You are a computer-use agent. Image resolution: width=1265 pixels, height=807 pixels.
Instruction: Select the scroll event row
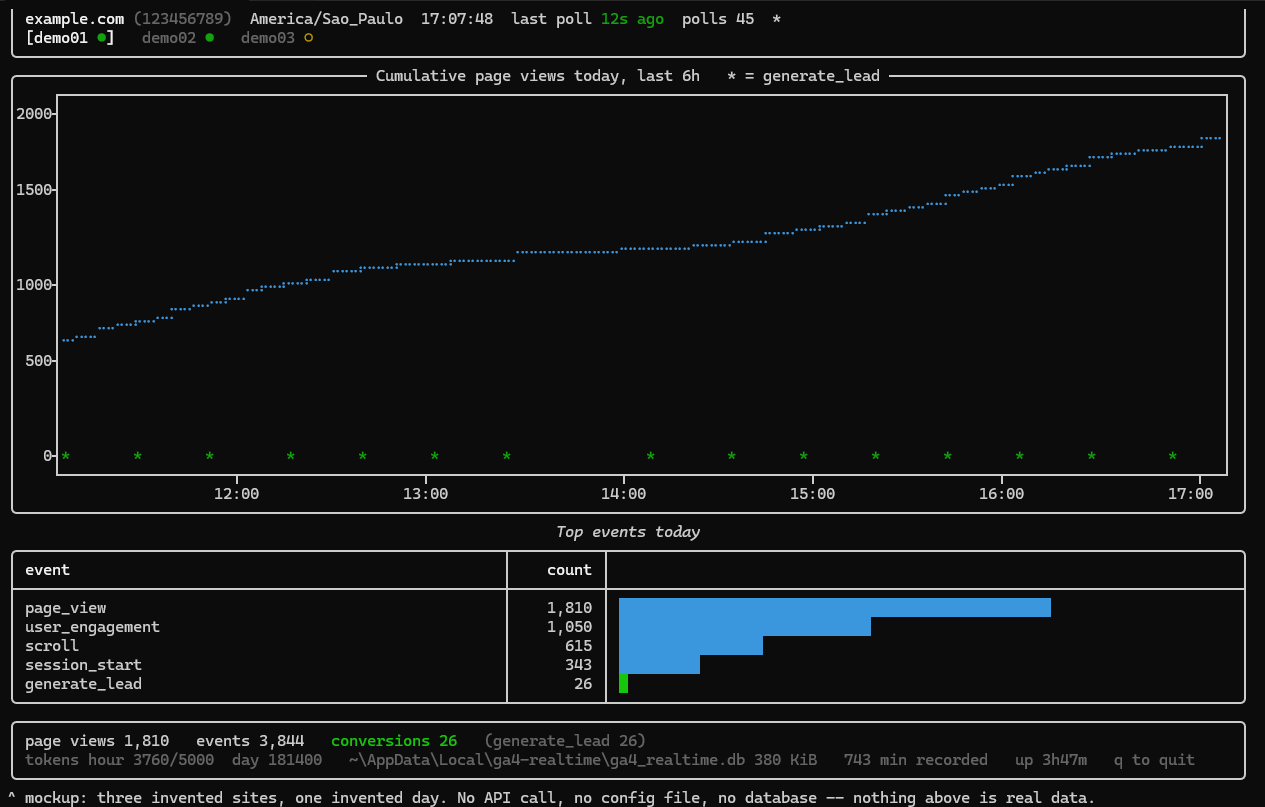click(x=628, y=646)
